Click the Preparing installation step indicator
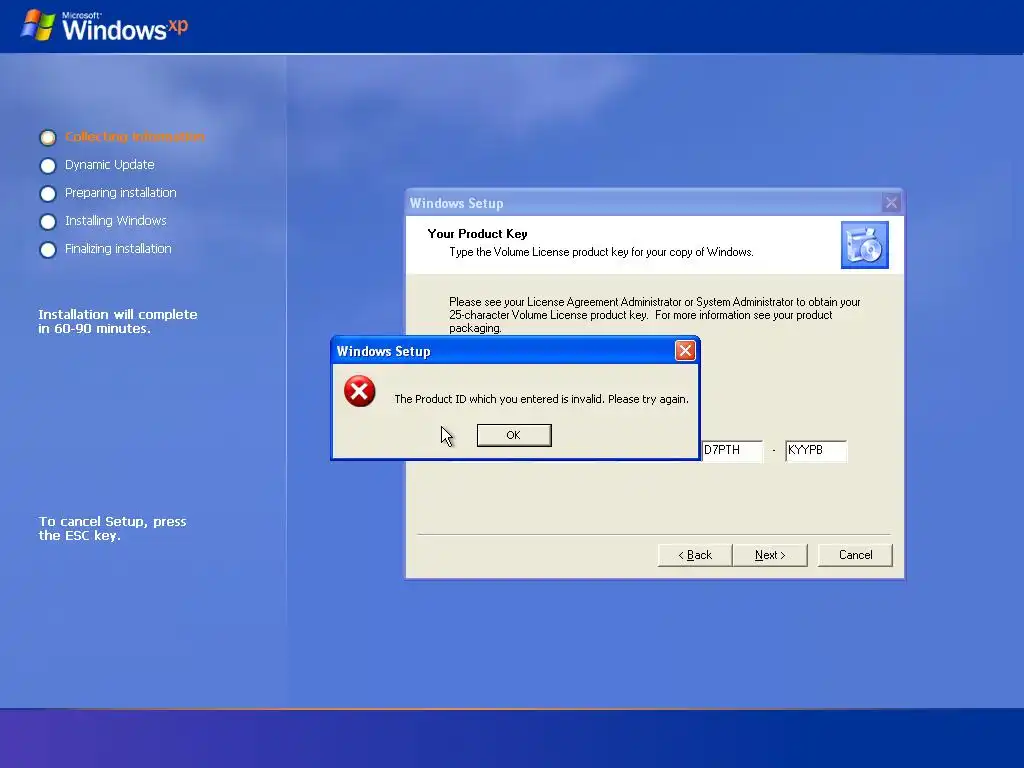The height and width of the screenshot is (768, 1024). [x=48, y=193]
